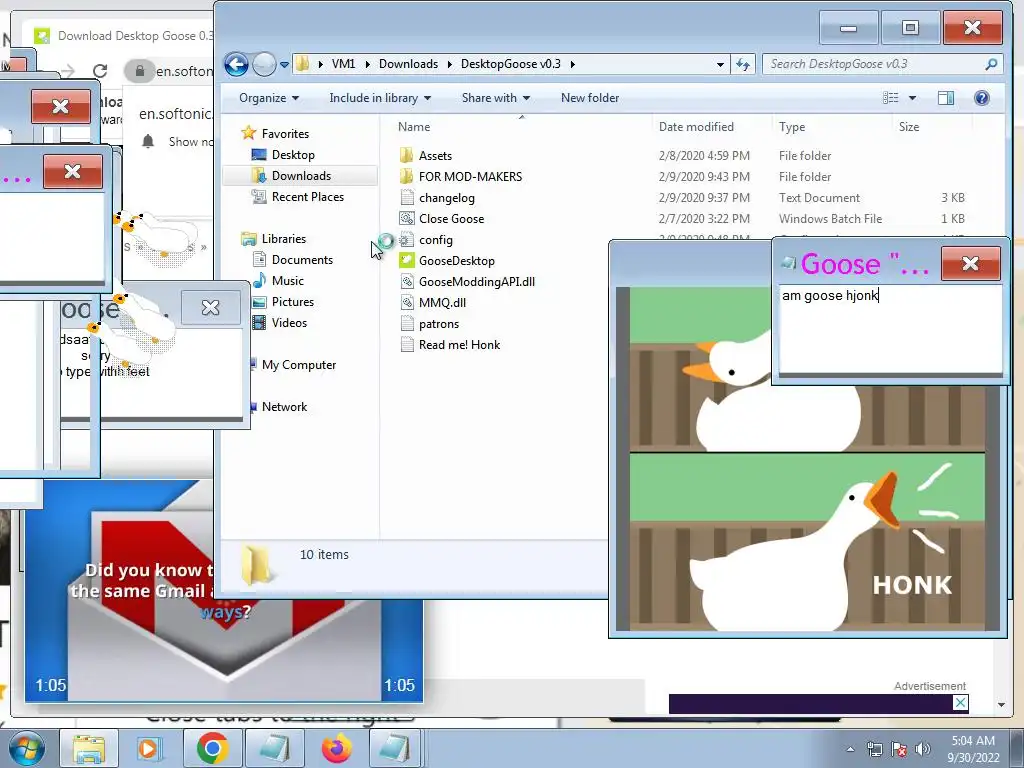Click the search magnifier icon

tap(991, 64)
